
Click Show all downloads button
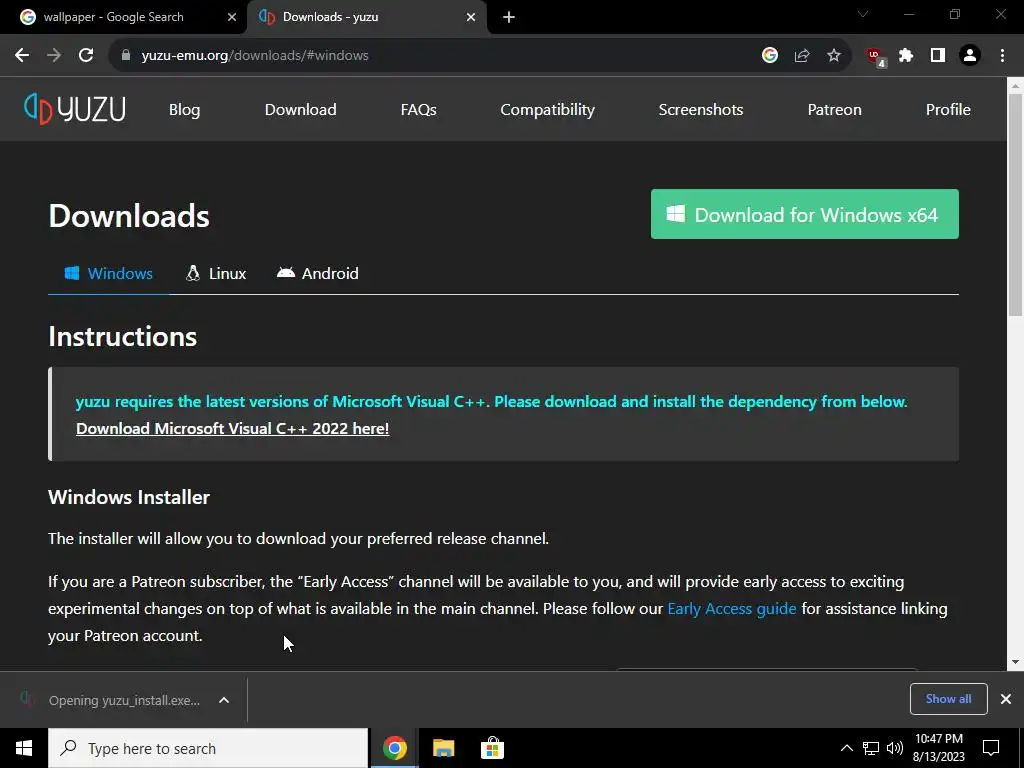948,699
